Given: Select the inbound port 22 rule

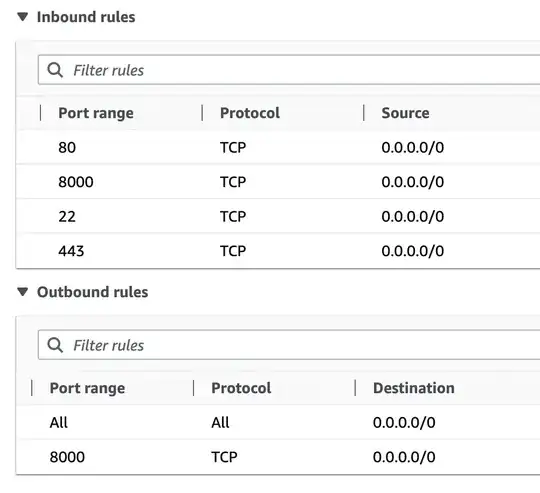Looking at the screenshot, I should tap(278, 216).
